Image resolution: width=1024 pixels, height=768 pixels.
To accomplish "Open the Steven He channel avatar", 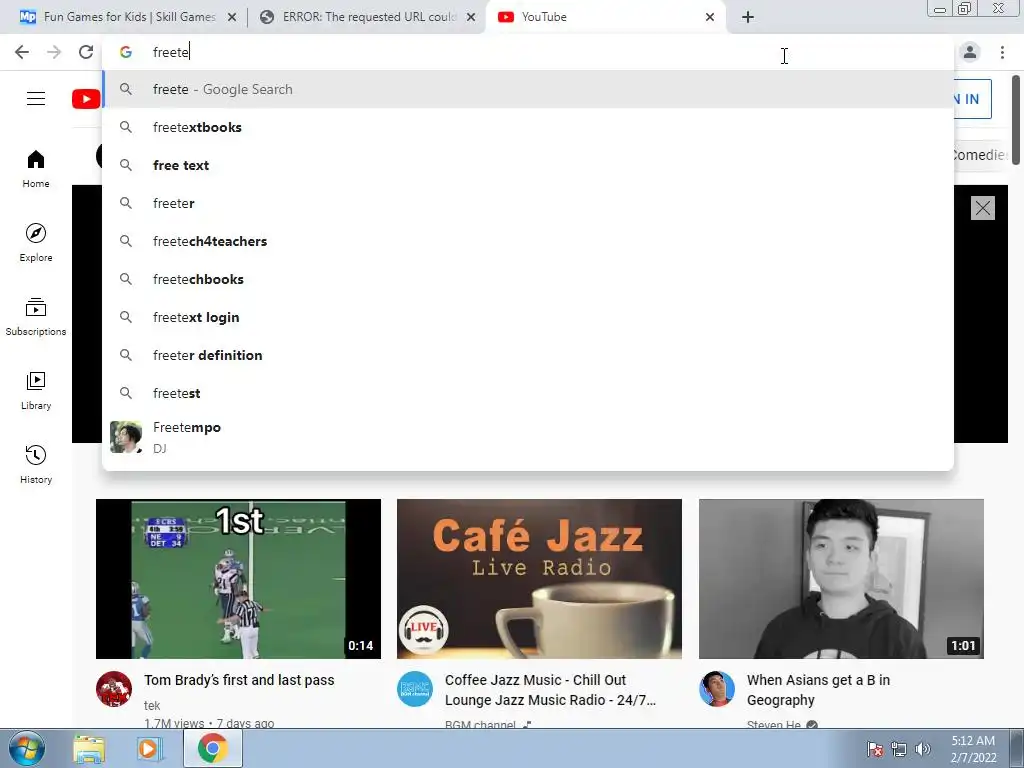I will 716,688.
